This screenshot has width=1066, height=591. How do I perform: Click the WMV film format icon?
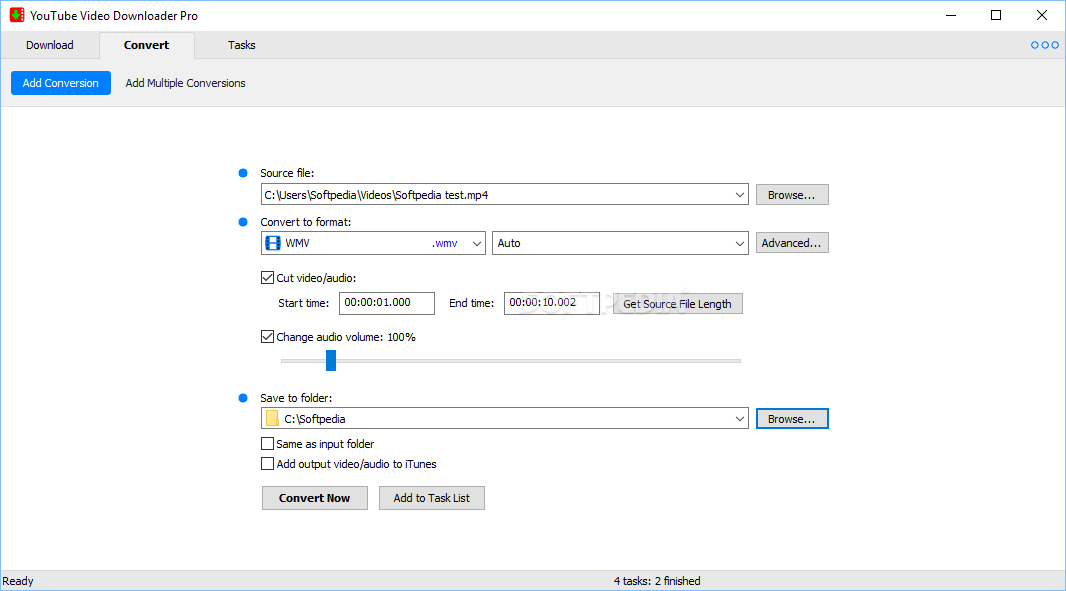pos(273,243)
